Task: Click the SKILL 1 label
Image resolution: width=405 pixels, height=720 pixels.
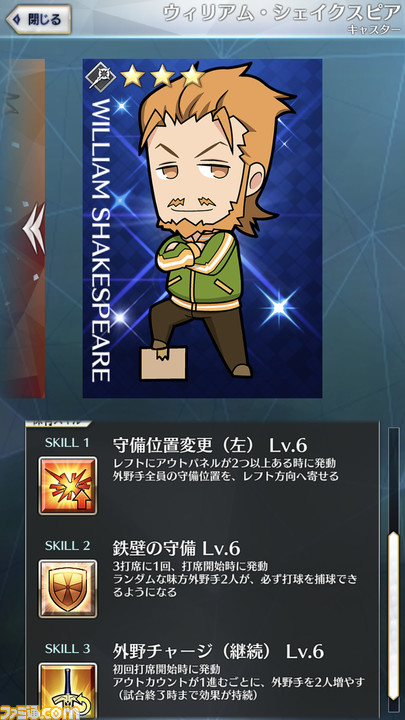Action: 67,443
